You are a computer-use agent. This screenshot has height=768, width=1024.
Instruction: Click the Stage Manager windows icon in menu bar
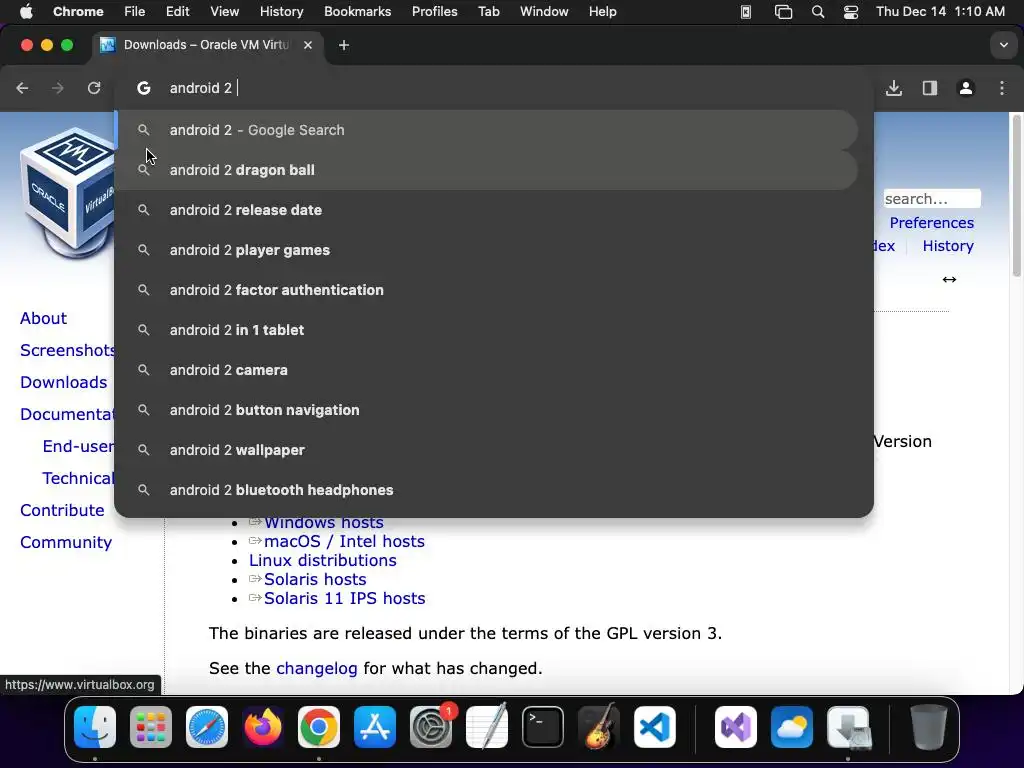pos(783,12)
